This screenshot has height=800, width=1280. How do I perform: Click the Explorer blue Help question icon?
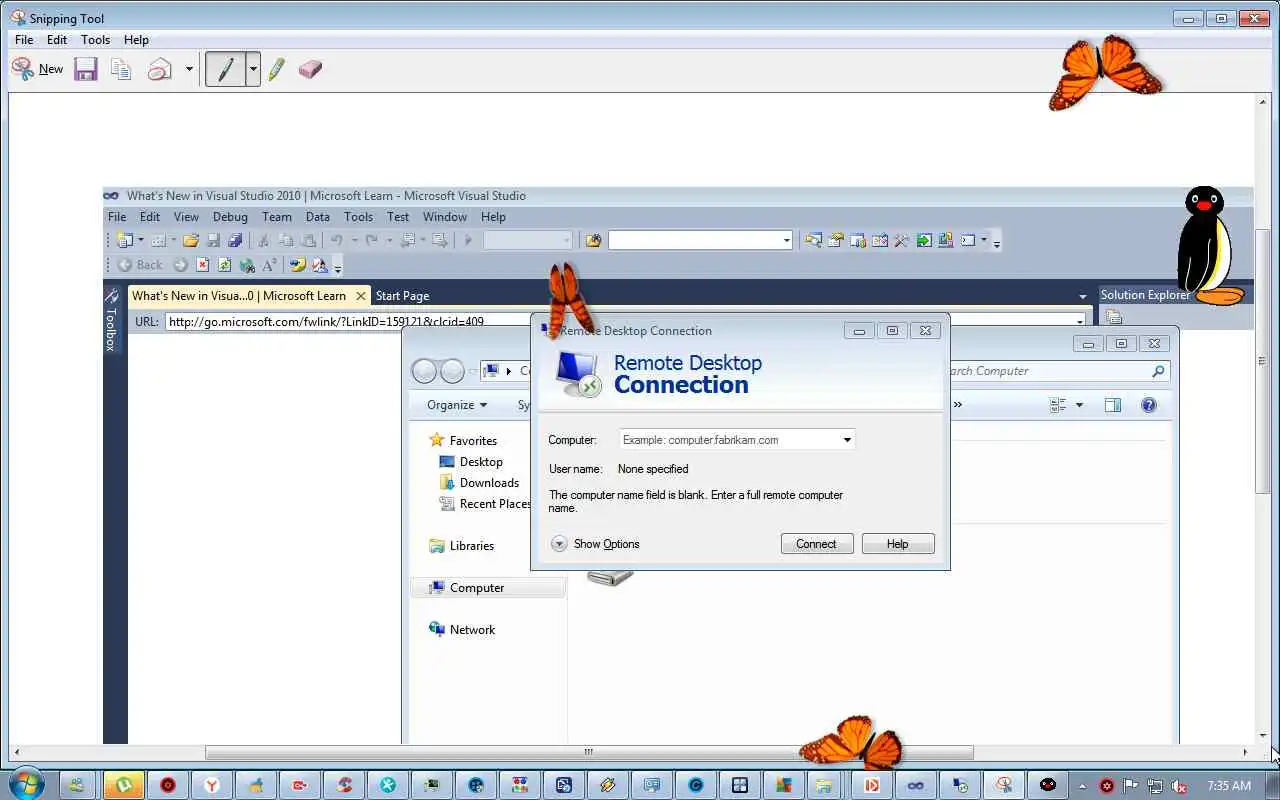(1149, 405)
